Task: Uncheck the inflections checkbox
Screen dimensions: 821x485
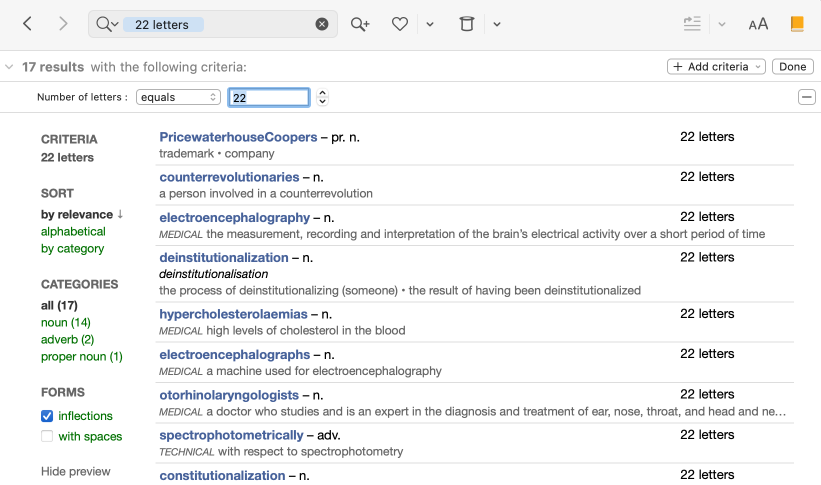Action: (47, 416)
